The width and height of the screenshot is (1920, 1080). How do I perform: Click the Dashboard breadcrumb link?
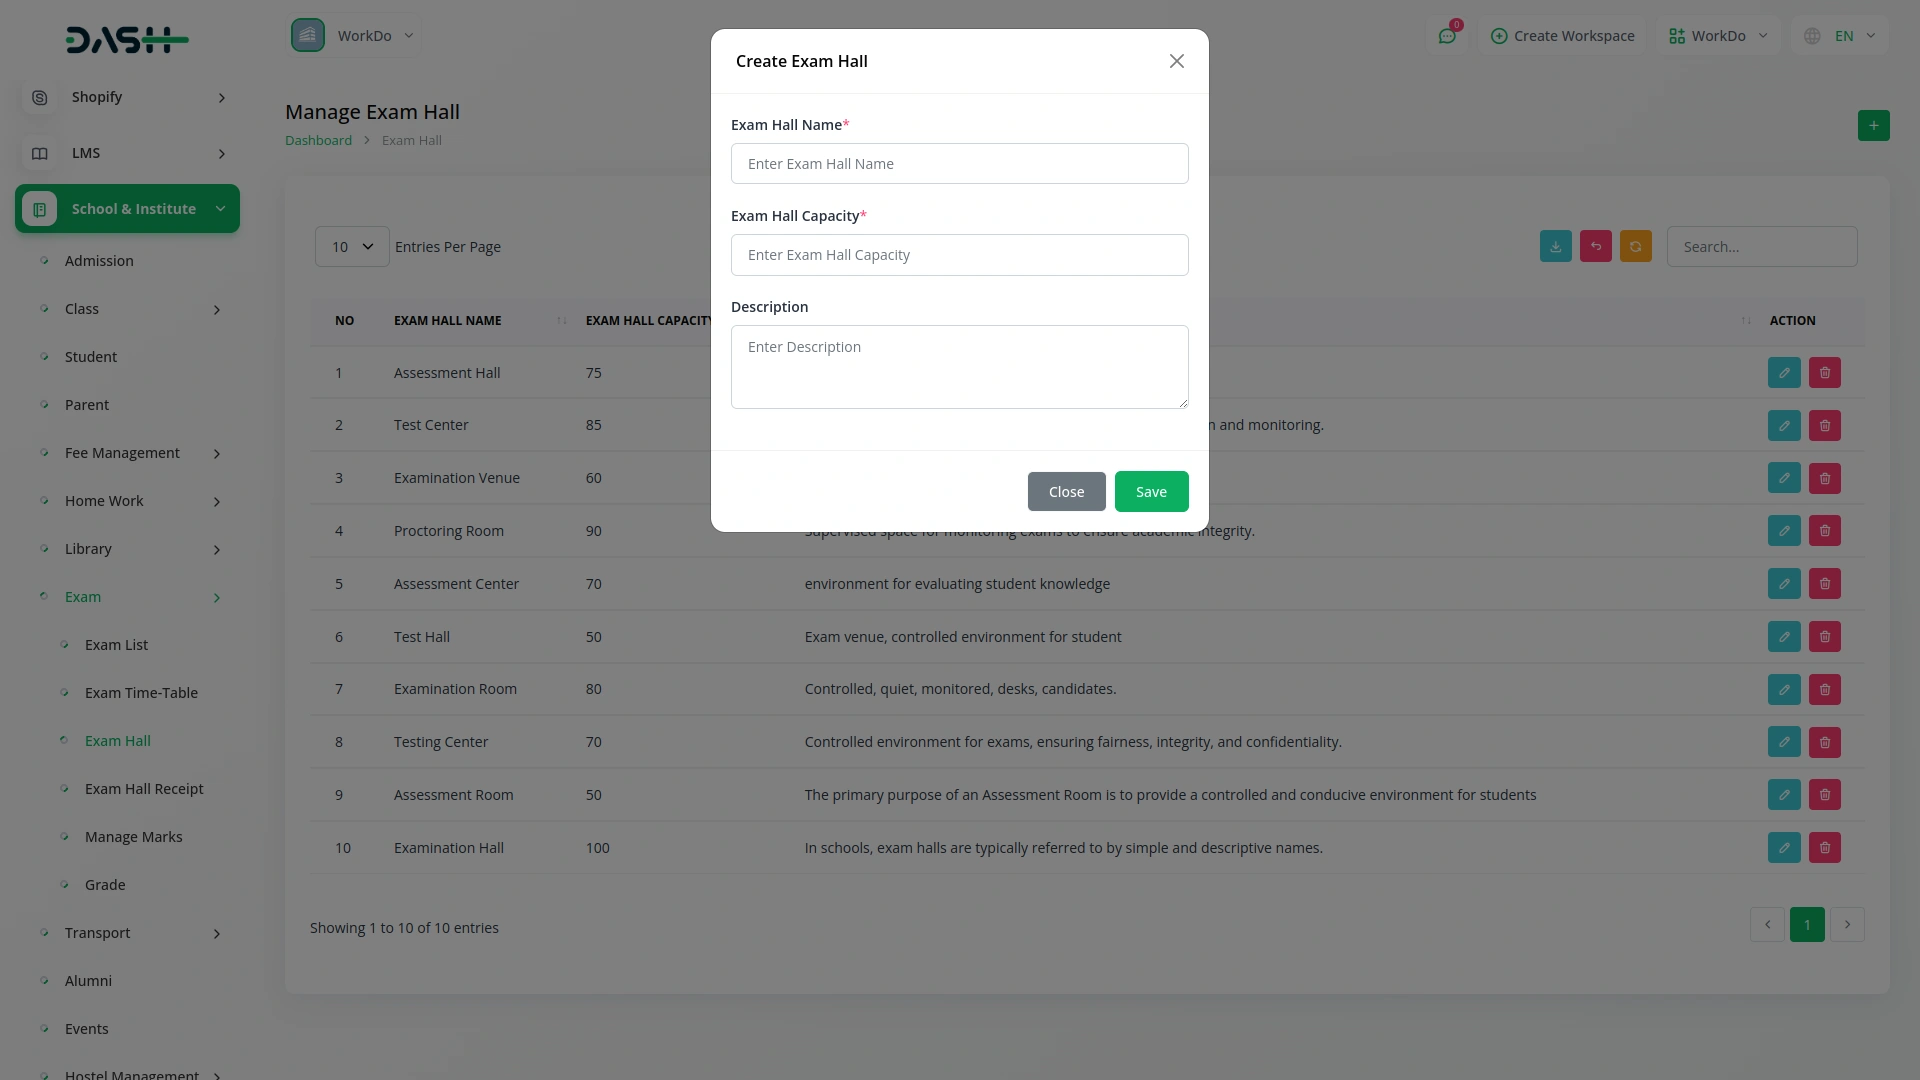(318, 141)
